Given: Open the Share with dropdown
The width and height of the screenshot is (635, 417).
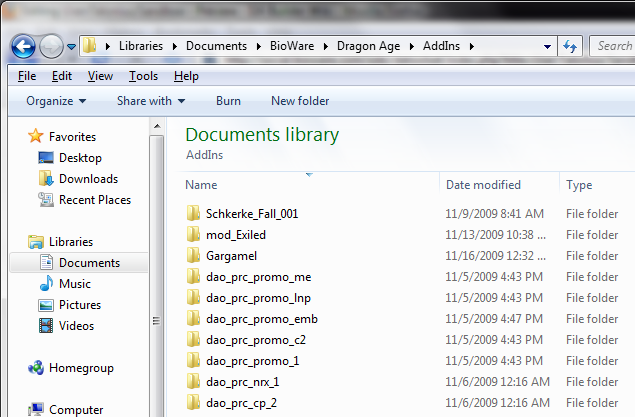Looking at the screenshot, I should 151,101.
